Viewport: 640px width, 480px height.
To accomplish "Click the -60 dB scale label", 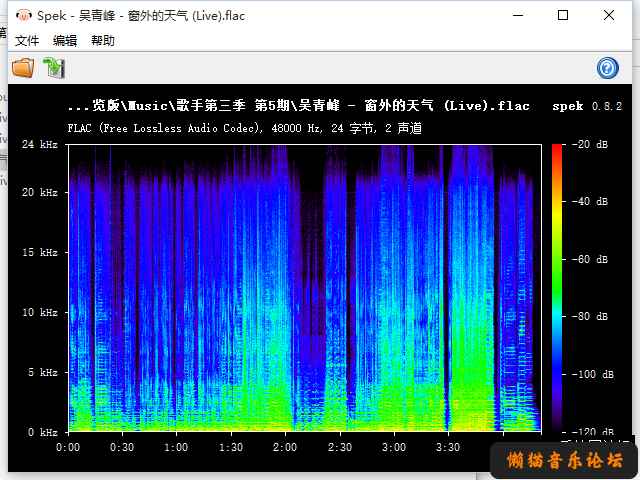I will tap(590, 259).
